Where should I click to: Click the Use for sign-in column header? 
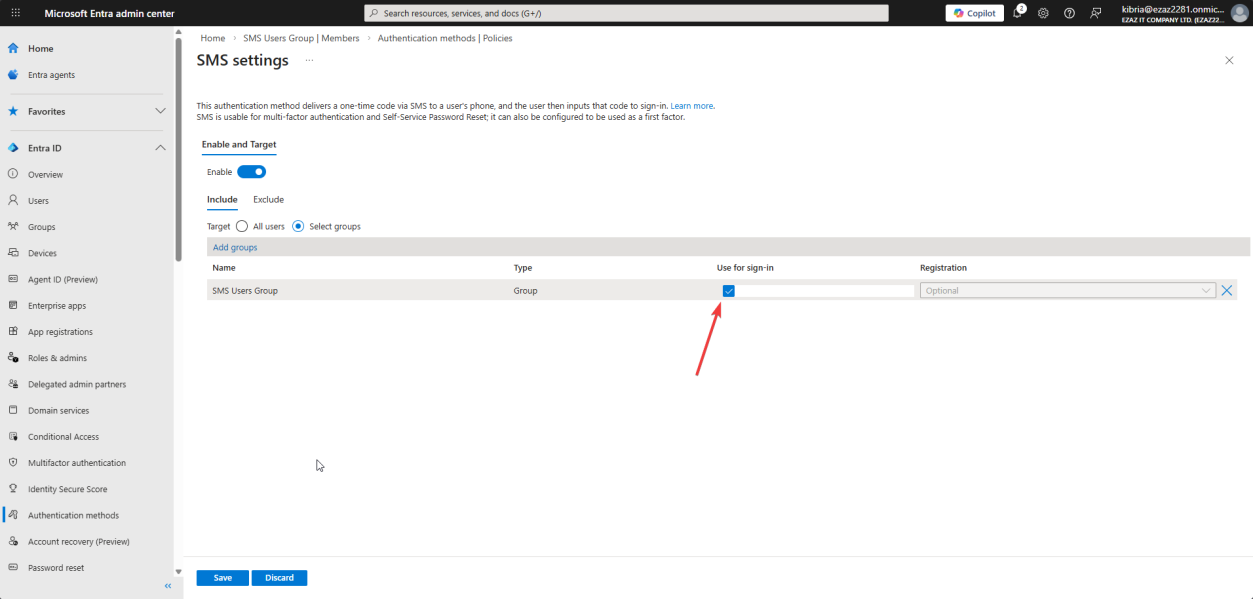pos(745,268)
